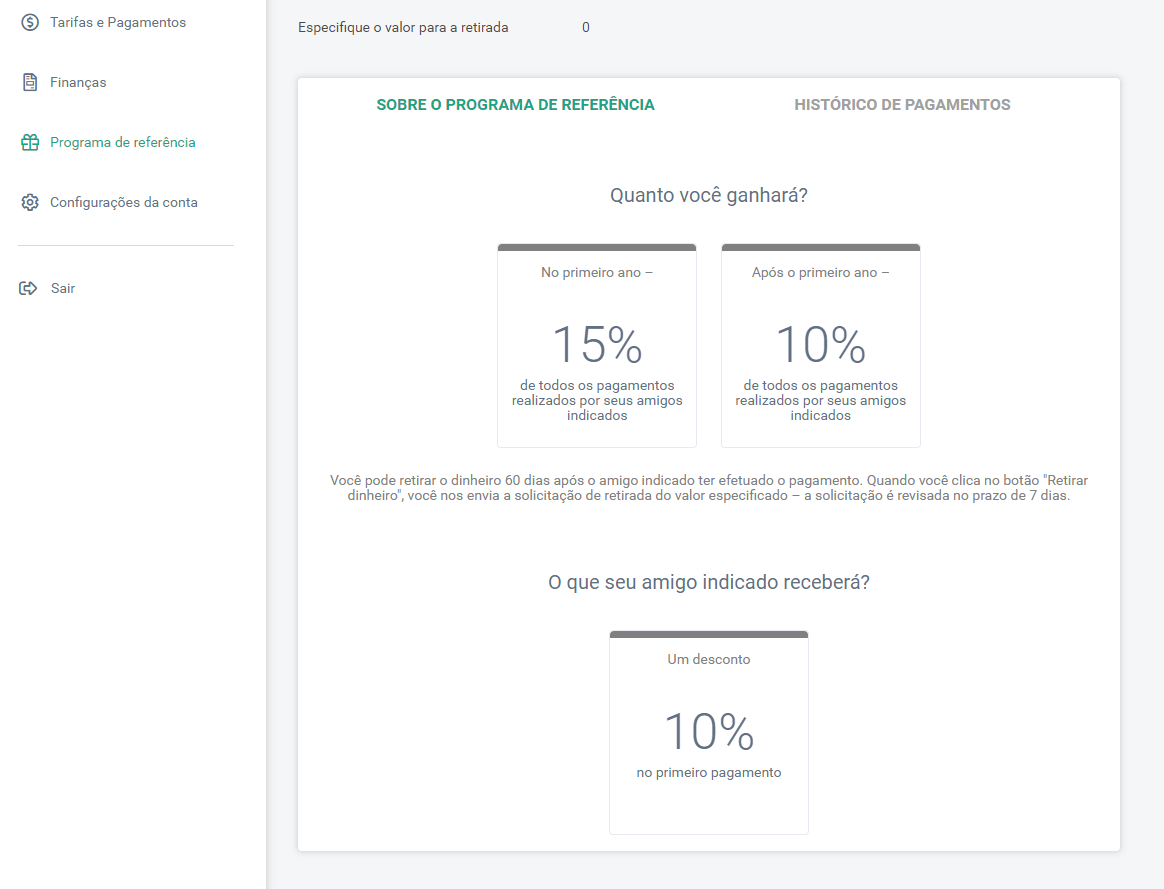Open Tarifas e Pagamentos menu item
This screenshot has height=889, width=1164.
coord(118,22)
